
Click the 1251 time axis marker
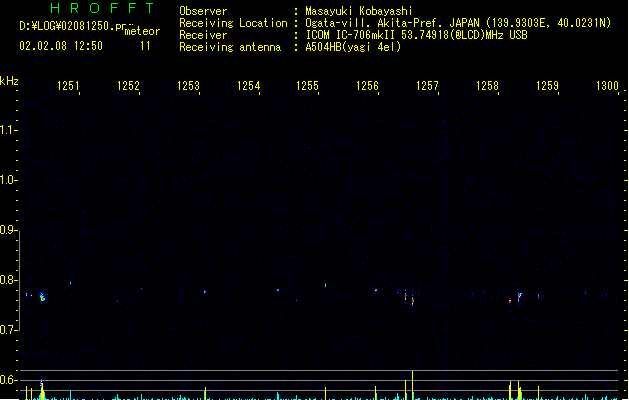point(68,86)
